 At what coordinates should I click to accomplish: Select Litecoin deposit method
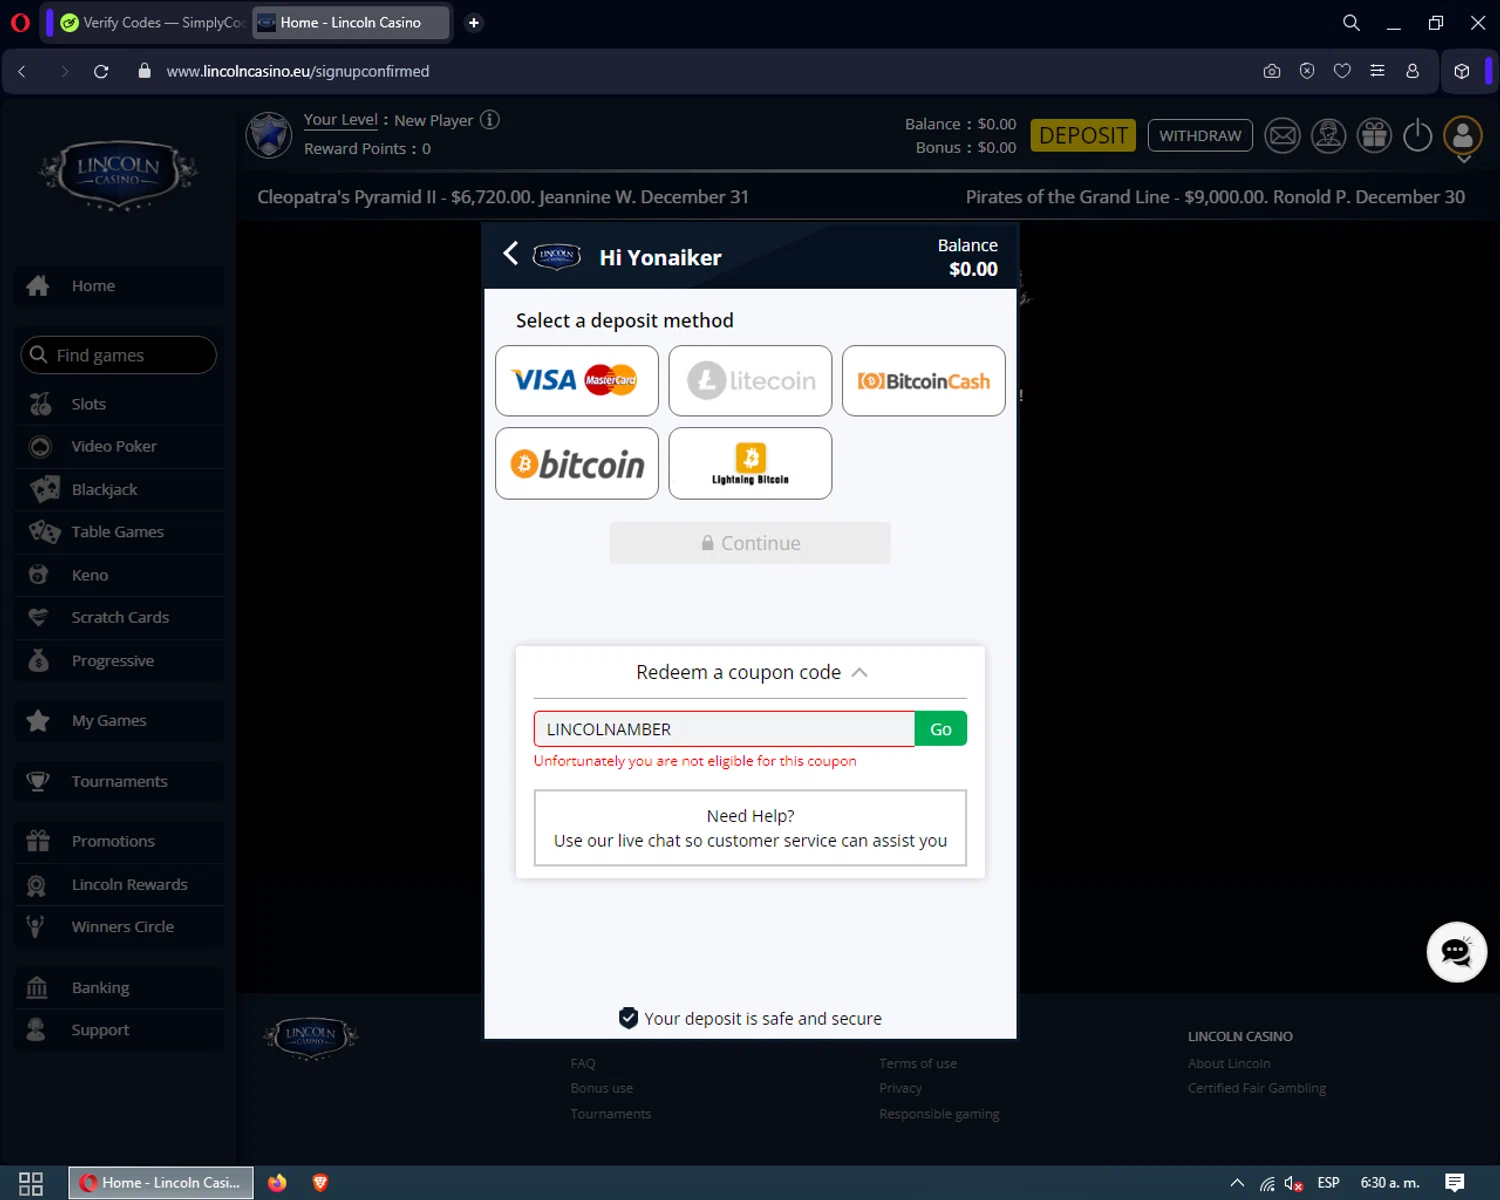(750, 380)
